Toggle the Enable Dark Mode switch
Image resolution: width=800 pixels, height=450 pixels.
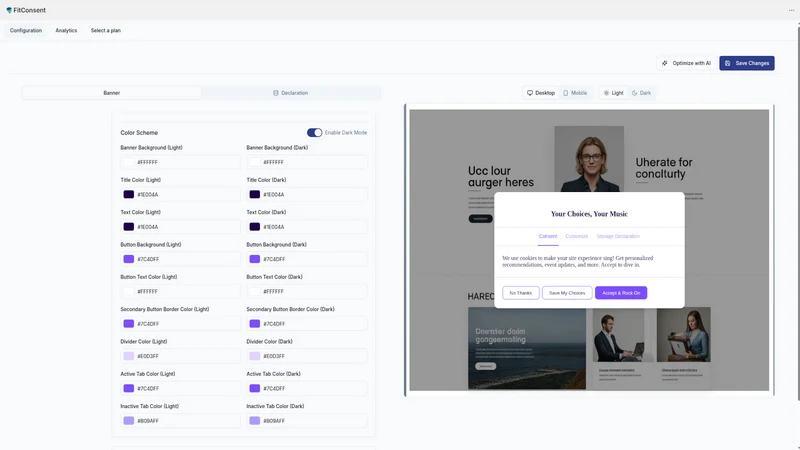click(314, 133)
